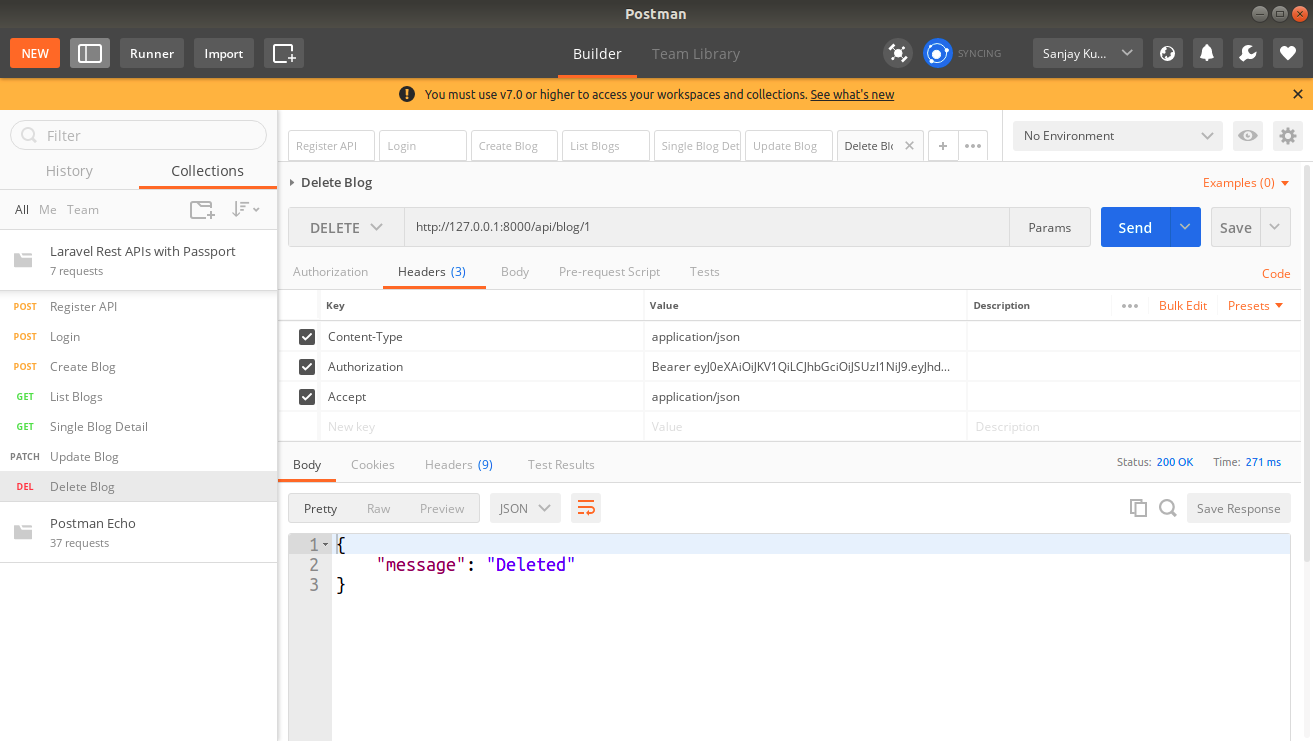The width and height of the screenshot is (1313, 741).
Task: Send the DELETE request
Action: (x=1135, y=227)
